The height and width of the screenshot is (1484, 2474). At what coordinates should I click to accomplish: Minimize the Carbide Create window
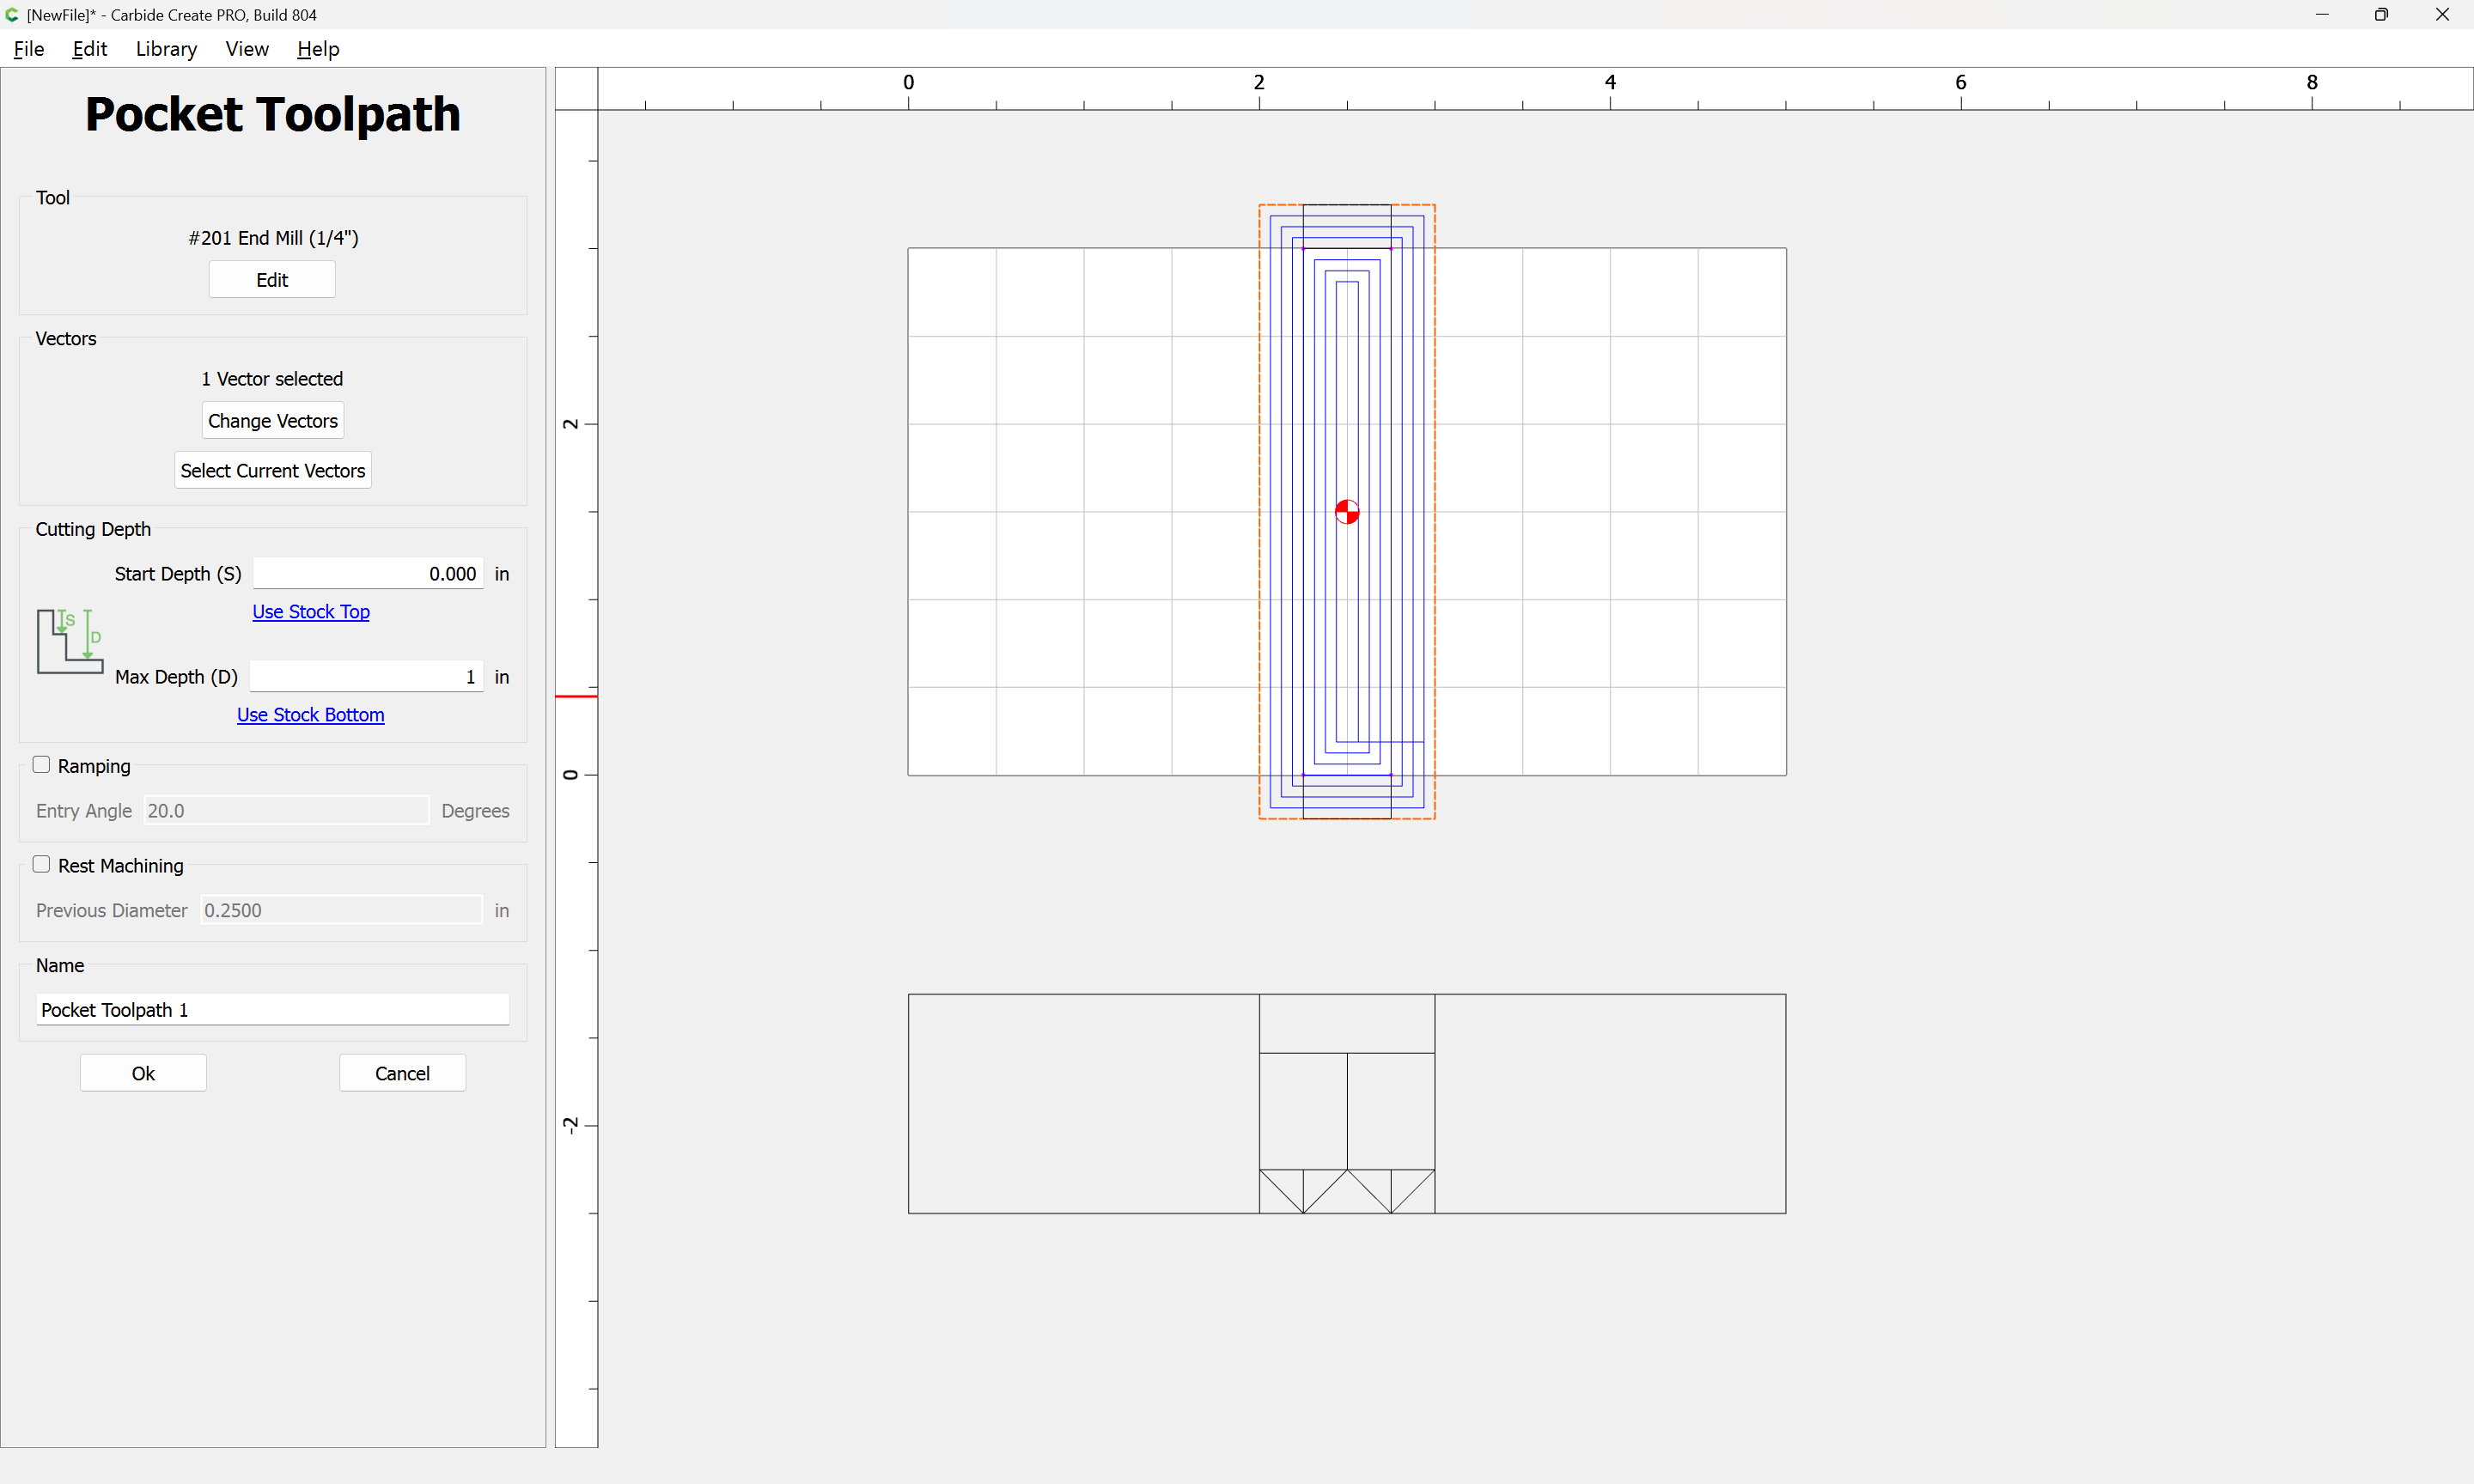2321,15
